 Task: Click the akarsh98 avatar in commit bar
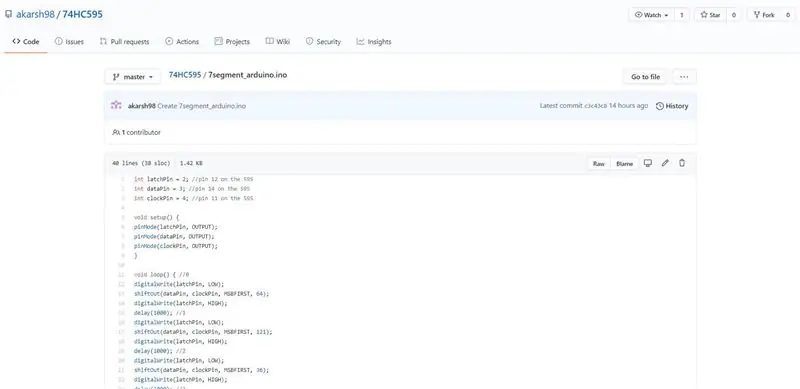click(x=116, y=105)
